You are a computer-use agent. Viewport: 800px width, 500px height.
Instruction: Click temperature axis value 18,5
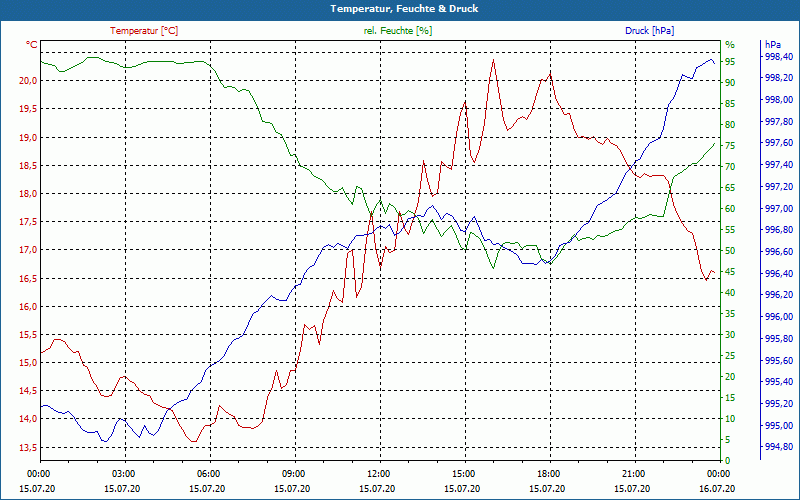29,165
